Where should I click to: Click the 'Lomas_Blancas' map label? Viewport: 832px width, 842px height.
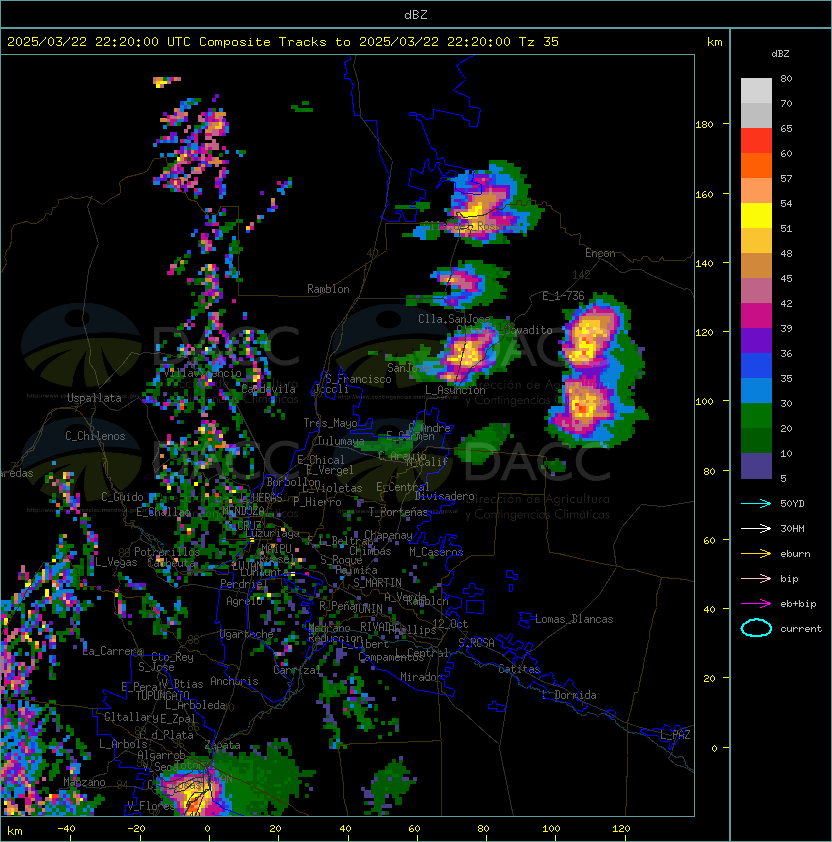pyautogui.click(x=574, y=619)
